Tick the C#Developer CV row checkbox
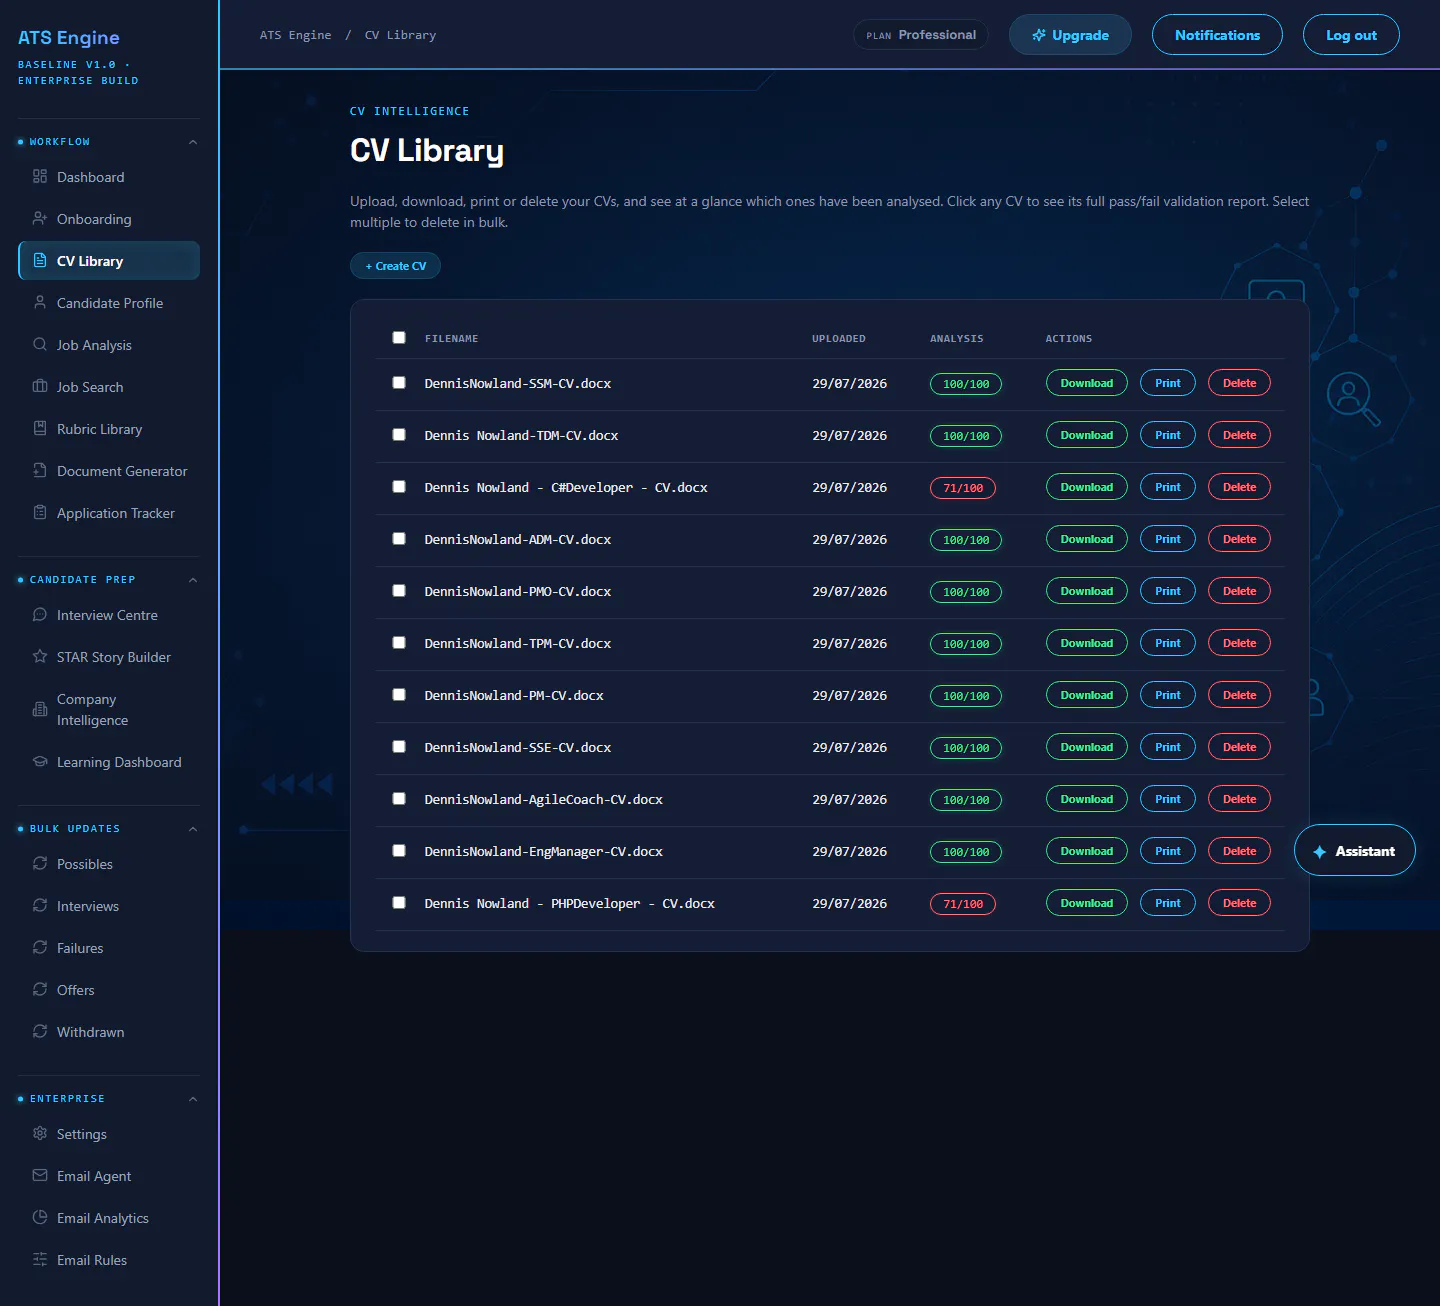 click(x=399, y=487)
